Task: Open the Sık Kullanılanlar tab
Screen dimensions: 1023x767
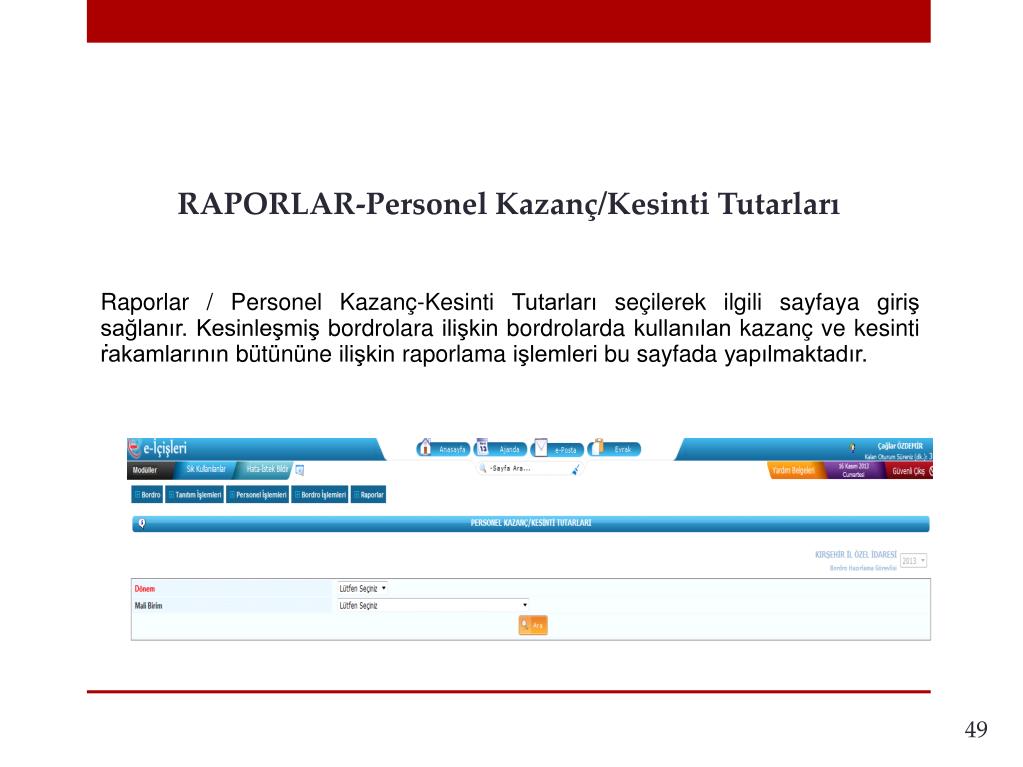Action: (206, 469)
